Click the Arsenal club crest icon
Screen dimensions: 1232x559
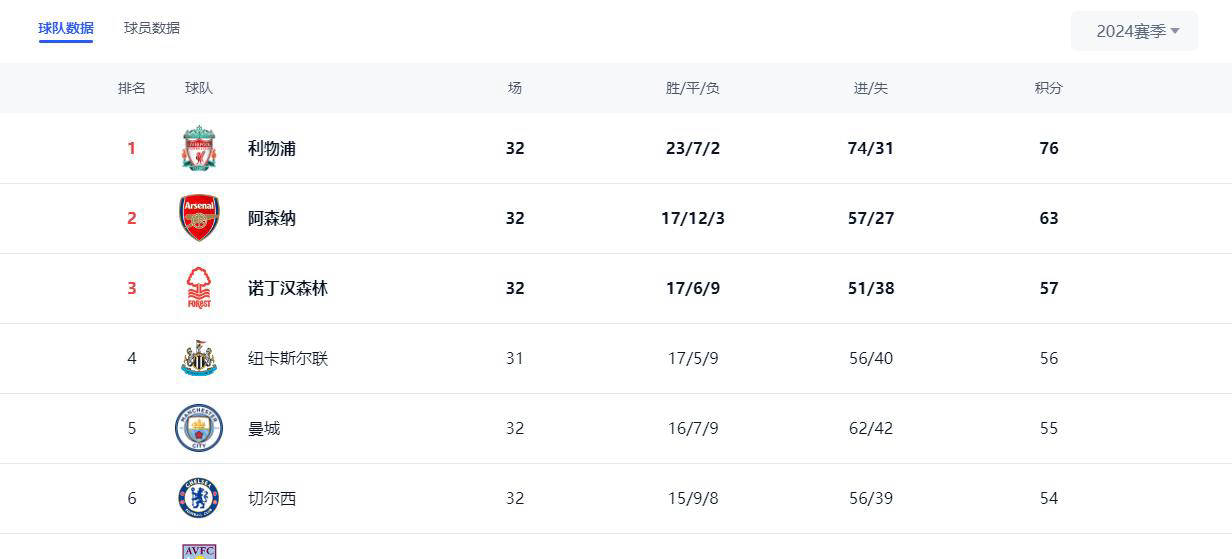(199, 218)
